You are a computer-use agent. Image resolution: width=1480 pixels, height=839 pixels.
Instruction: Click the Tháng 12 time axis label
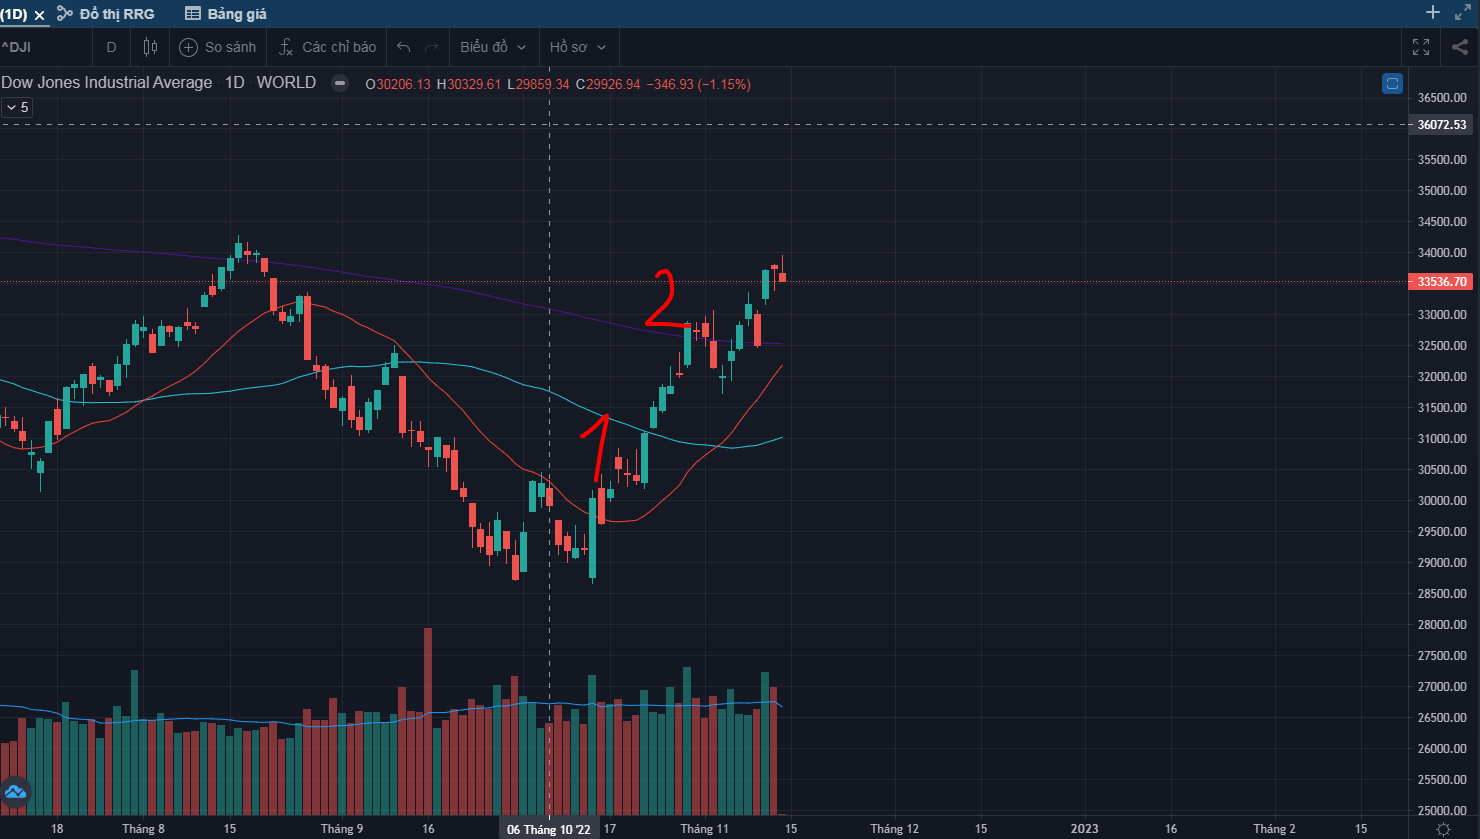894,829
